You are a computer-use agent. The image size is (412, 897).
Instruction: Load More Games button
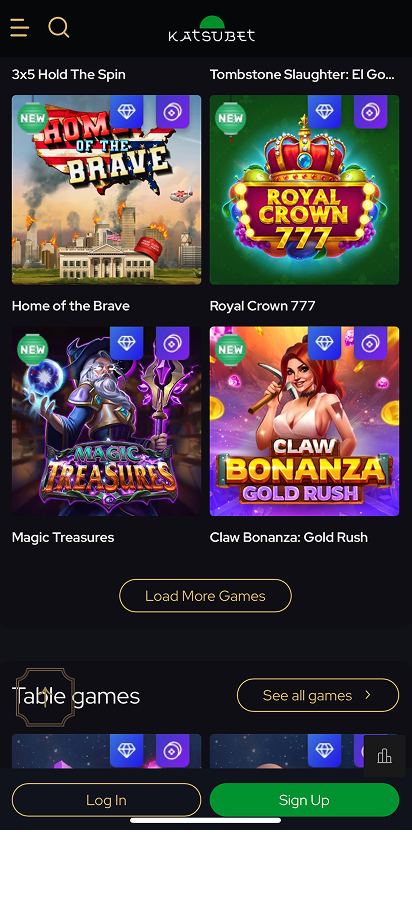tap(205, 596)
